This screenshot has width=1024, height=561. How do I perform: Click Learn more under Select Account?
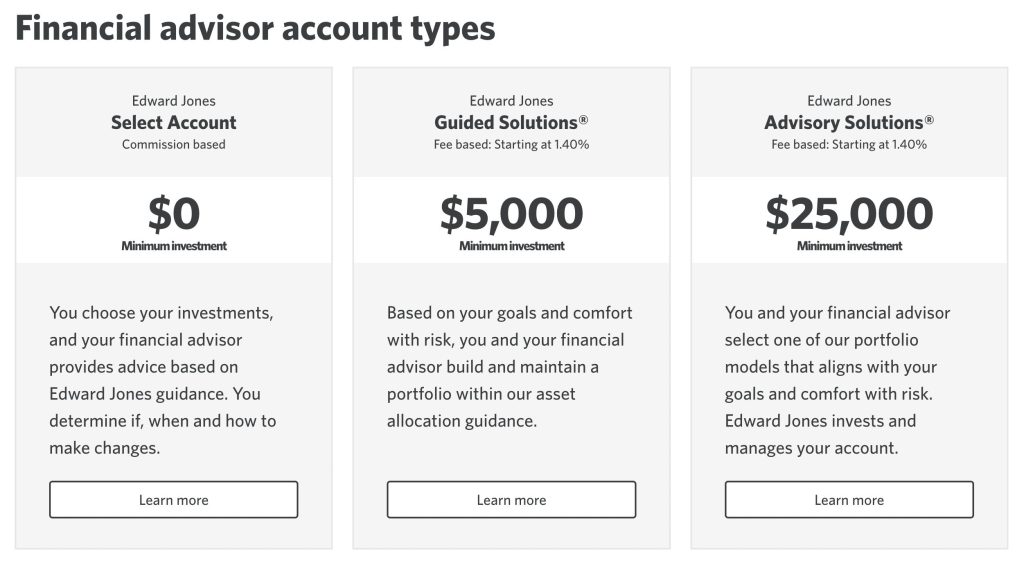[x=173, y=500]
